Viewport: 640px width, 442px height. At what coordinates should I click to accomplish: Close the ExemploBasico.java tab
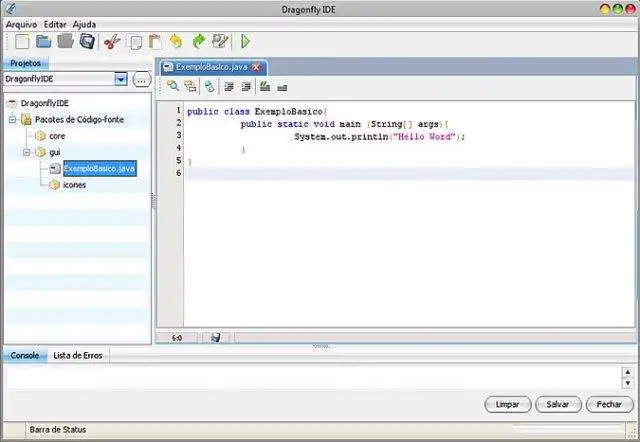pyautogui.click(x=256, y=67)
